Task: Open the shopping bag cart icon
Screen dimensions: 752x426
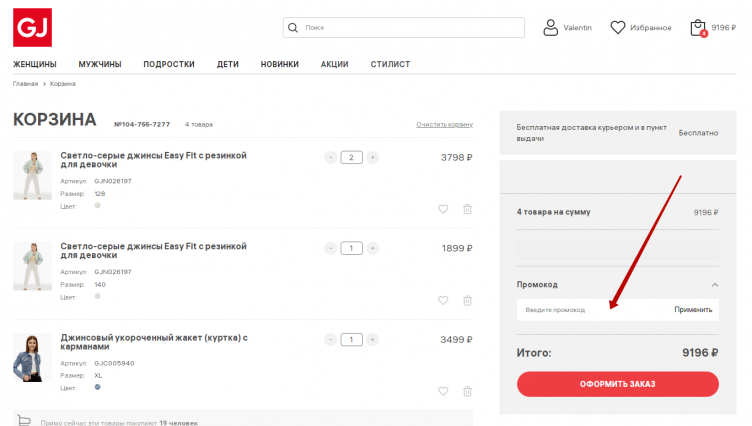Action: [698, 28]
